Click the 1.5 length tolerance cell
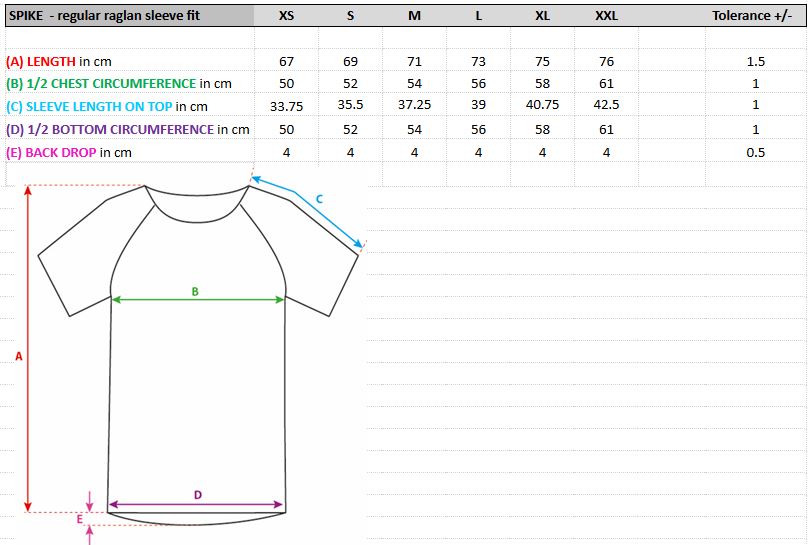Viewport: 811px width, 545px height. (755, 62)
